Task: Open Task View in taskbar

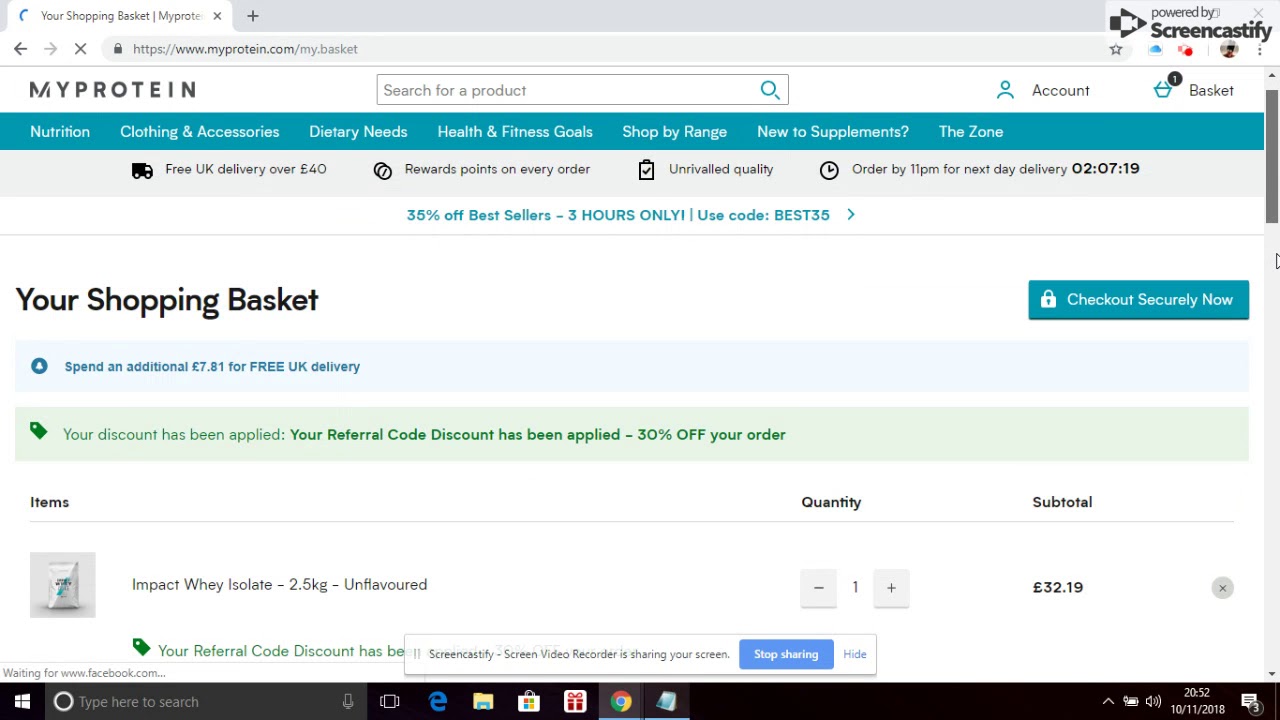Action: pyautogui.click(x=390, y=702)
